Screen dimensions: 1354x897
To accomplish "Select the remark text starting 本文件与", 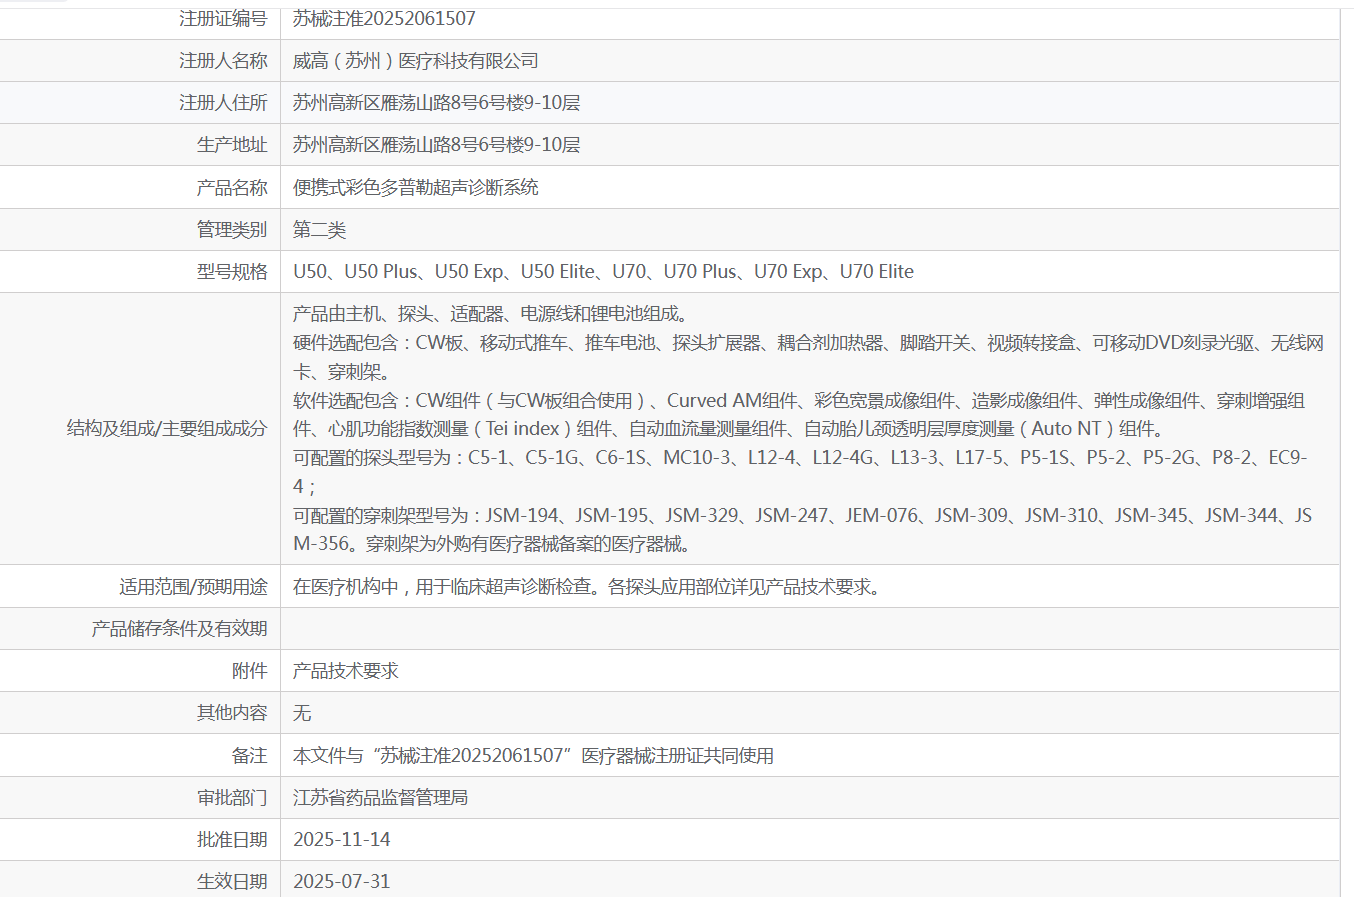I will click(x=533, y=756).
